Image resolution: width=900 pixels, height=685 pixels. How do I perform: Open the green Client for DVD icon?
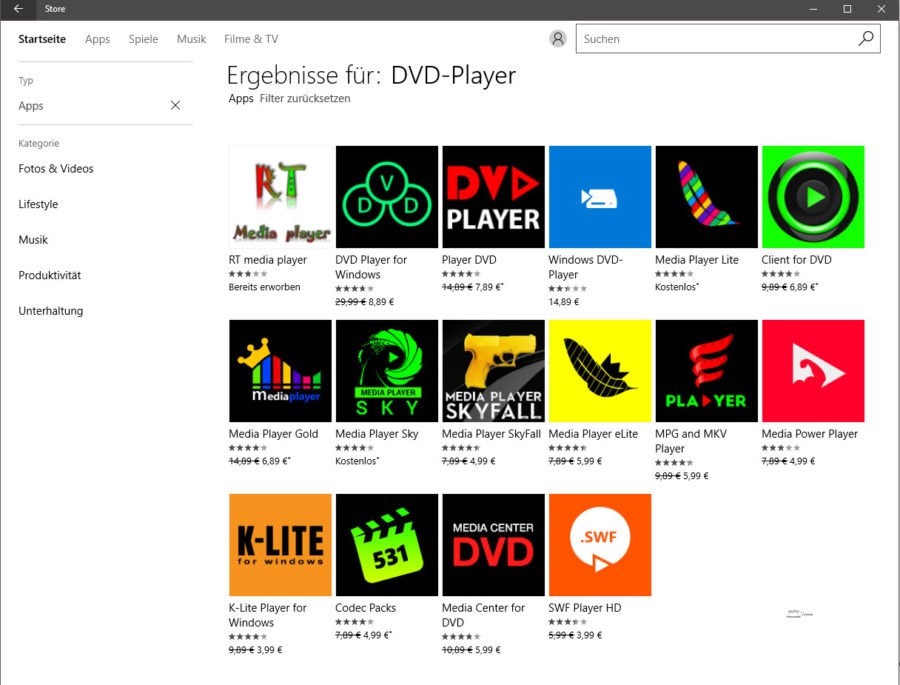[813, 196]
